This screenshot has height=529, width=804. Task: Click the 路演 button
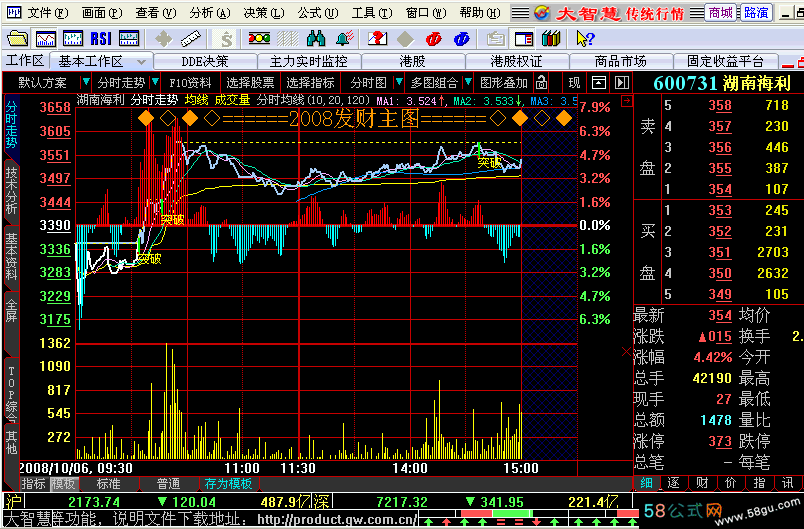pyautogui.click(x=756, y=13)
